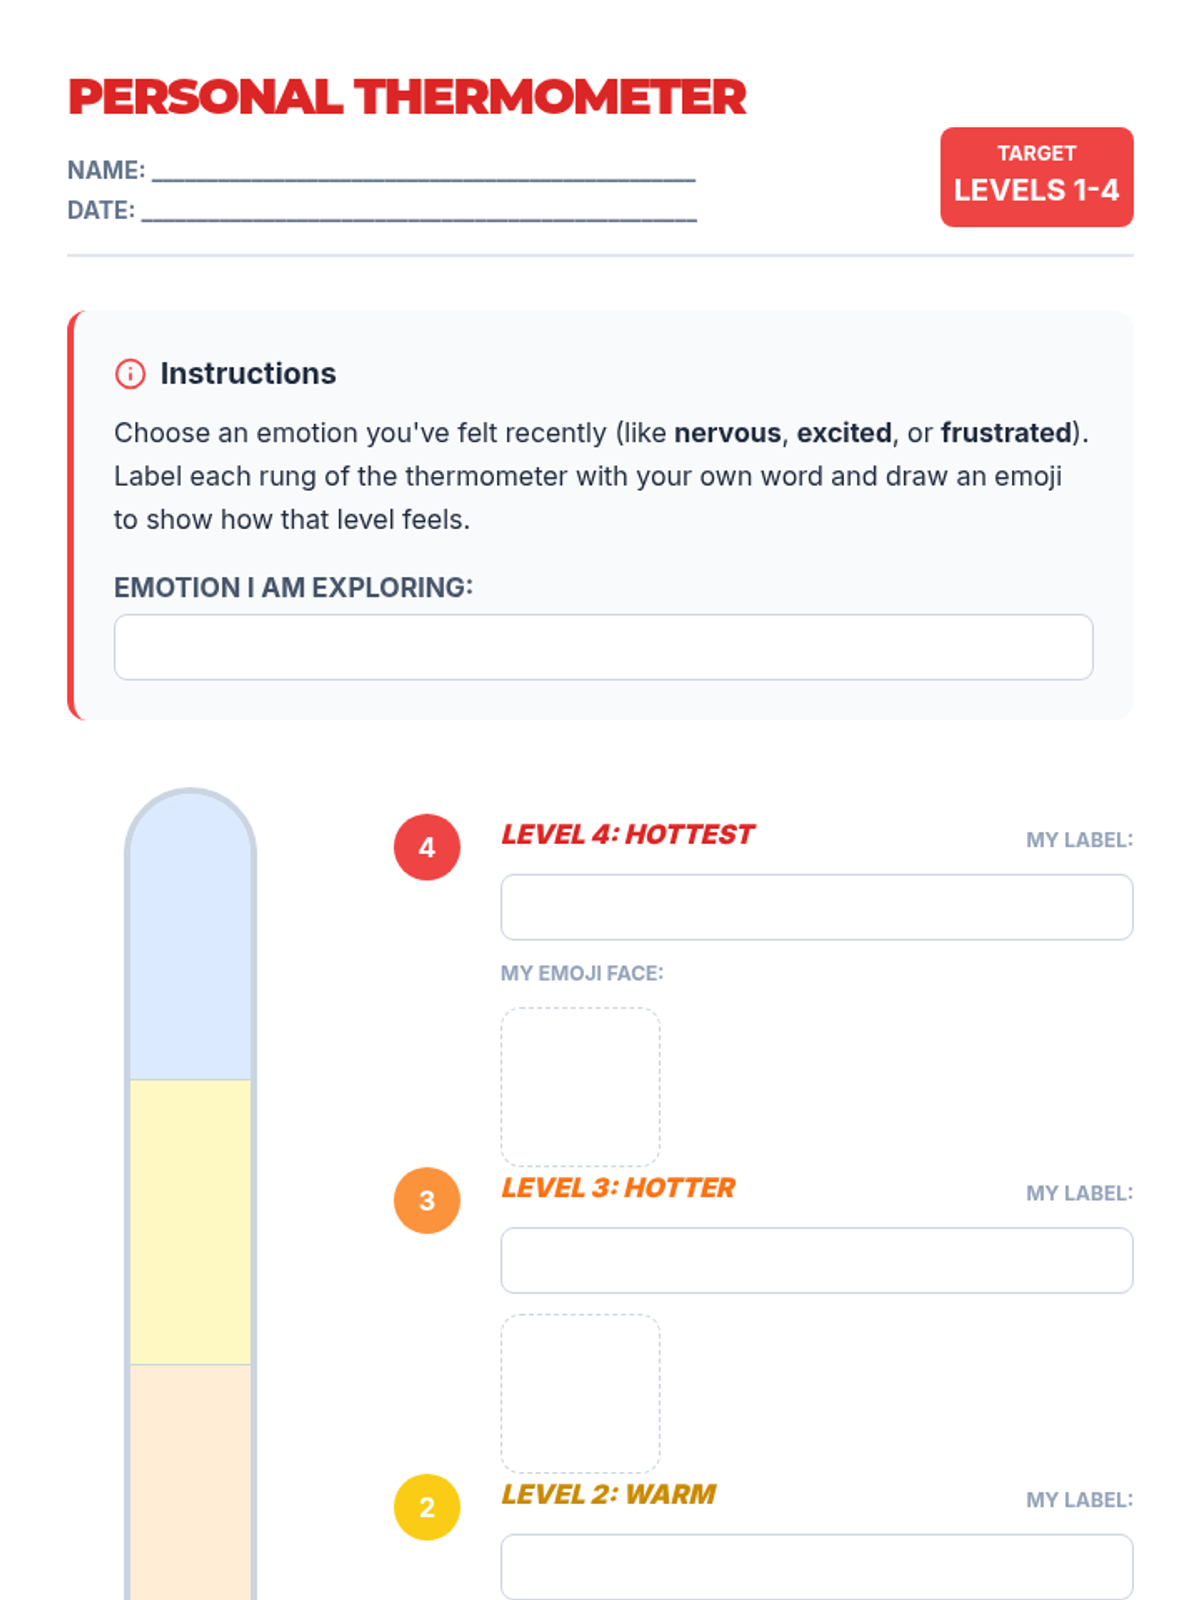
Task: Click the Level 2 Warm label field
Action: tap(816, 1566)
